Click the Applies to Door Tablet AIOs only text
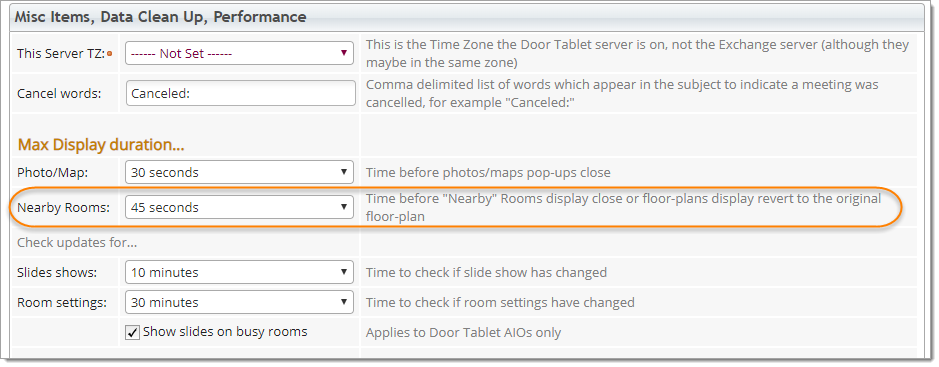939x367 pixels. point(464,333)
